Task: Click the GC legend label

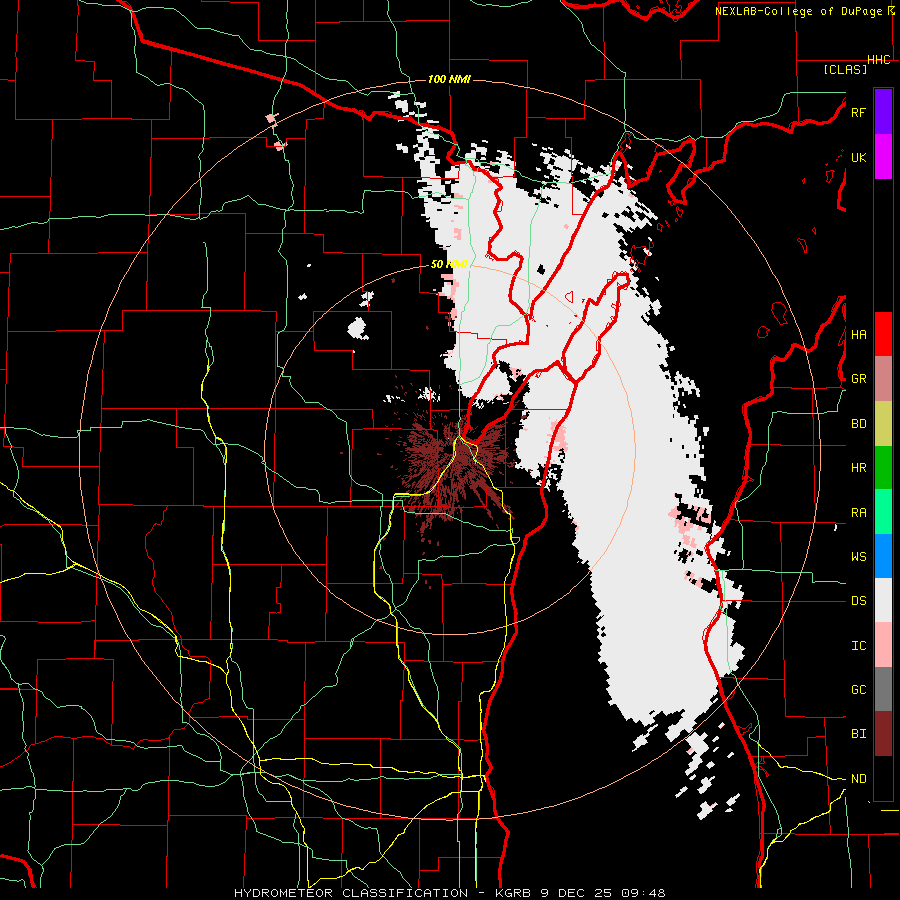Action: (858, 689)
